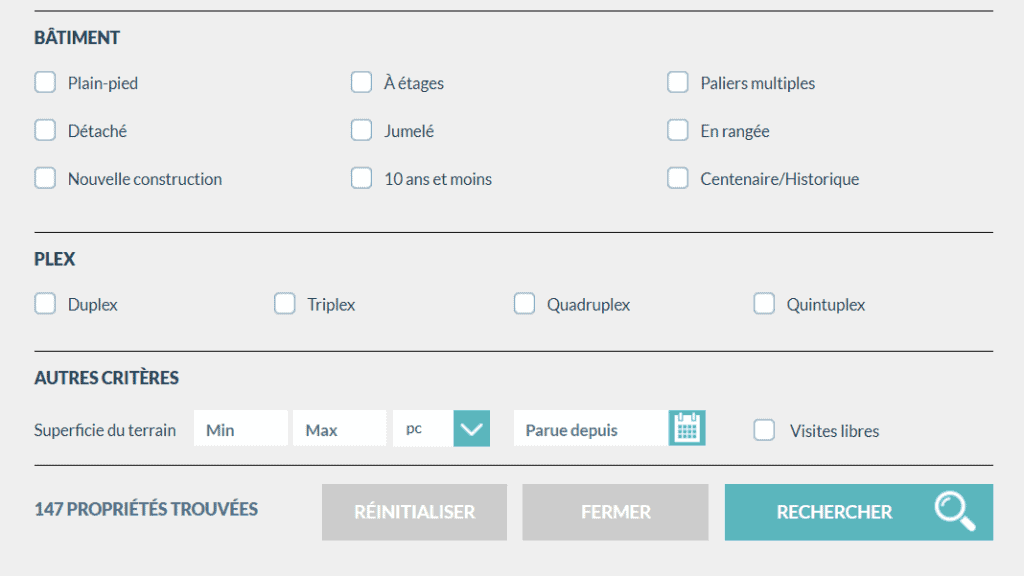Click the RÉINITIALISER button
The height and width of the screenshot is (576, 1024).
(413, 511)
